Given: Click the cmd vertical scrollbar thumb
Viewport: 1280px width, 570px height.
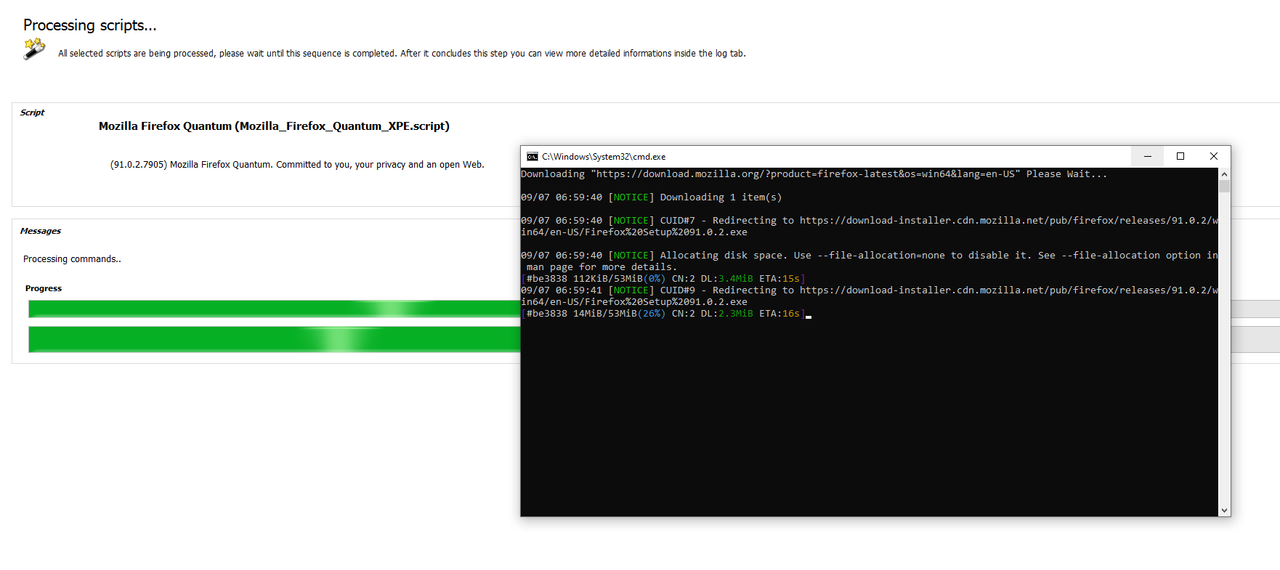Looking at the screenshot, I should (x=1224, y=186).
